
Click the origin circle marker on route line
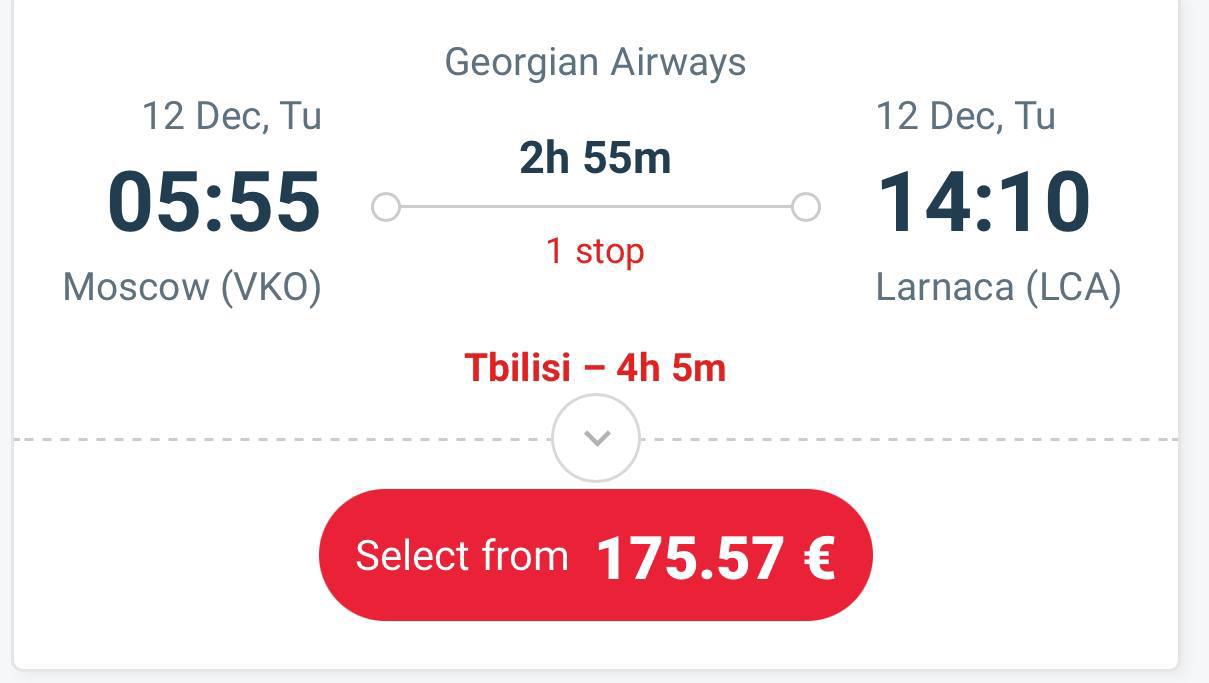click(386, 207)
